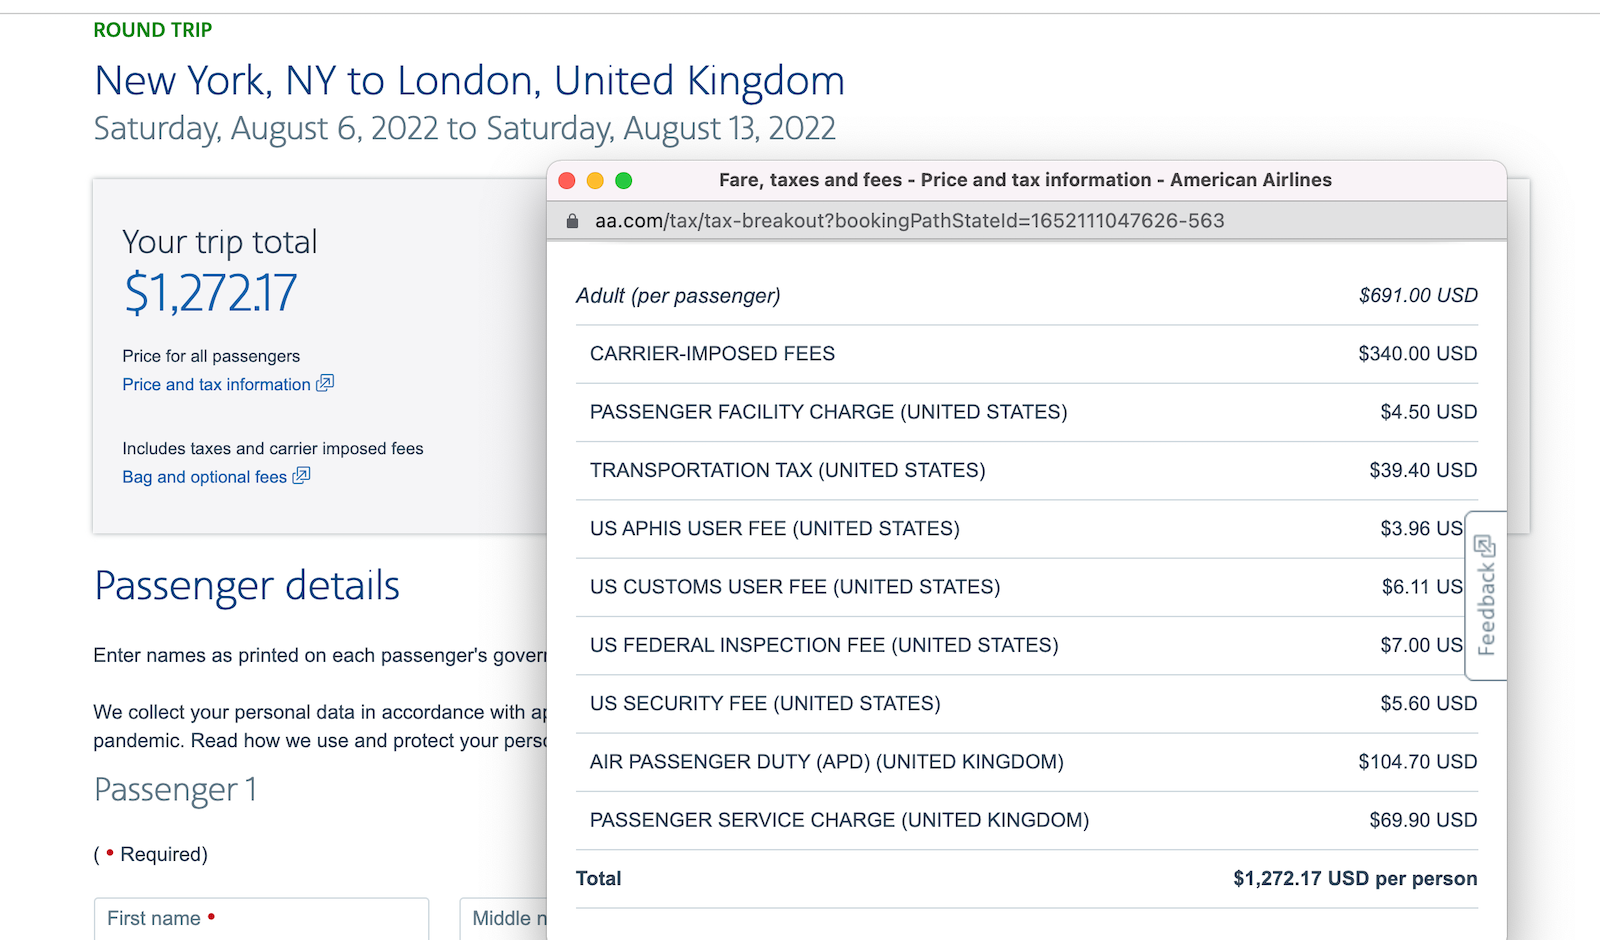Click external-link icon beside Price and tax information
This screenshot has height=940, width=1600.
pos(325,383)
